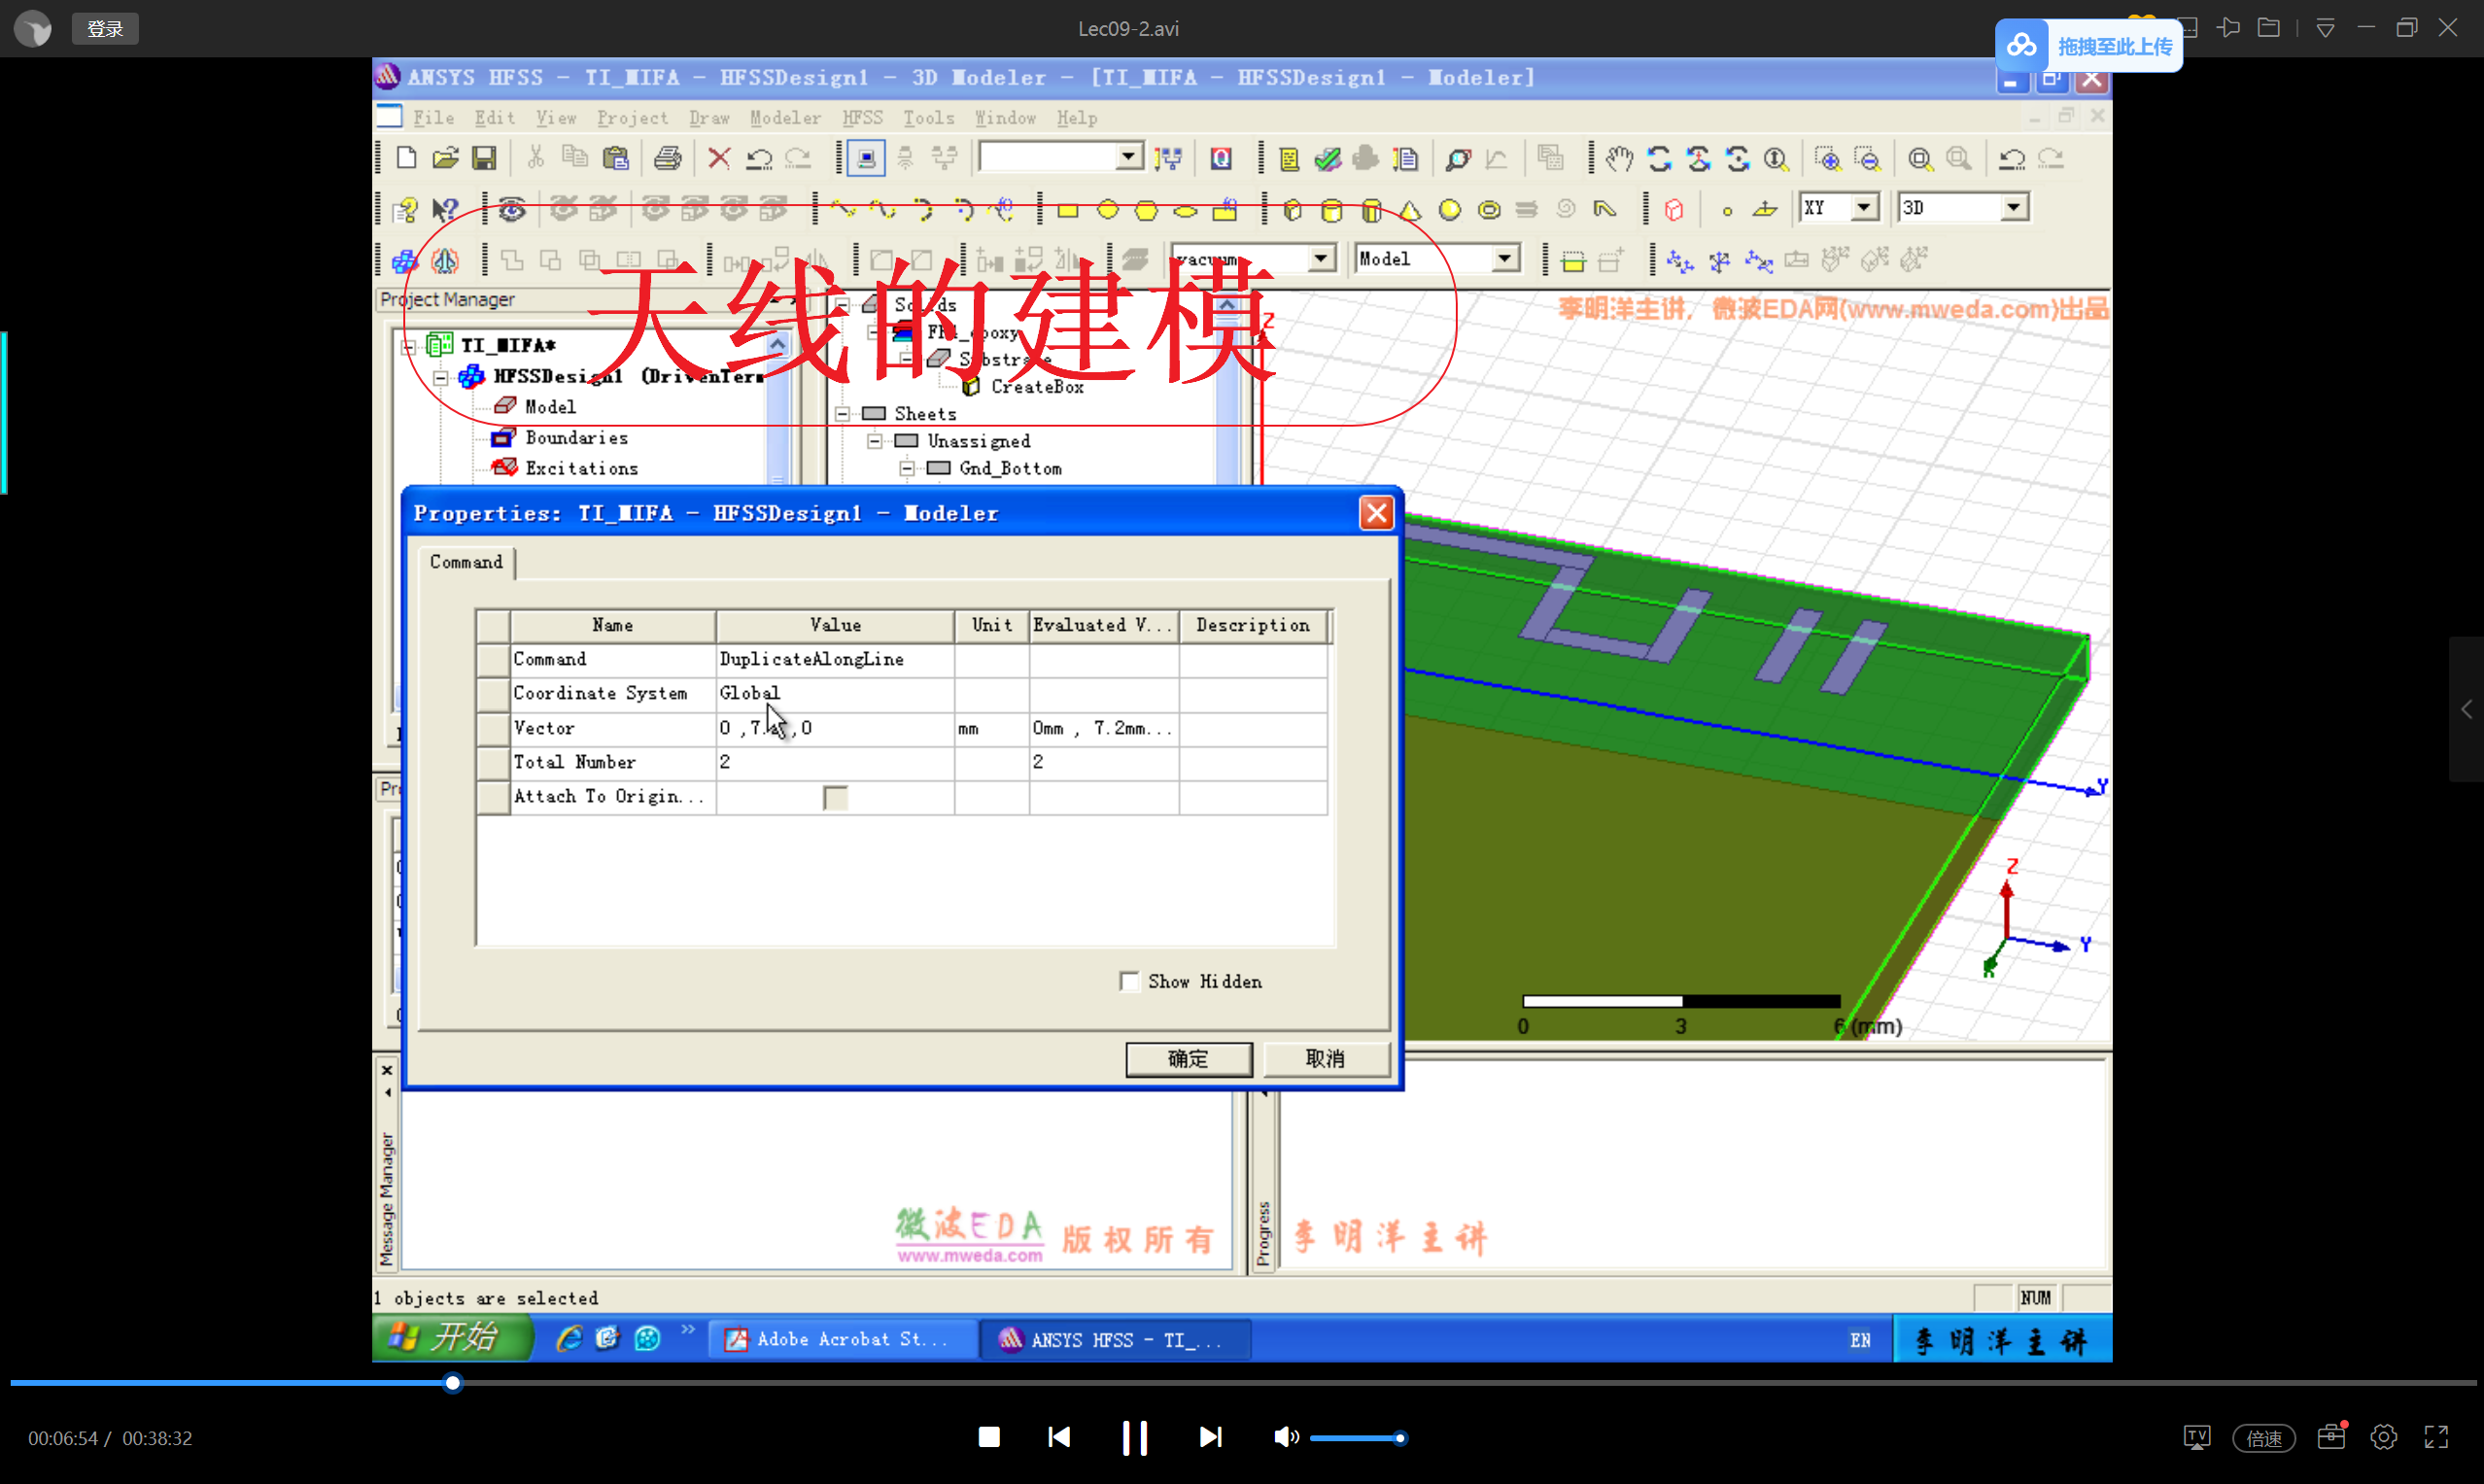
Task: Click the Cut scissors icon
Action: click(536, 158)
